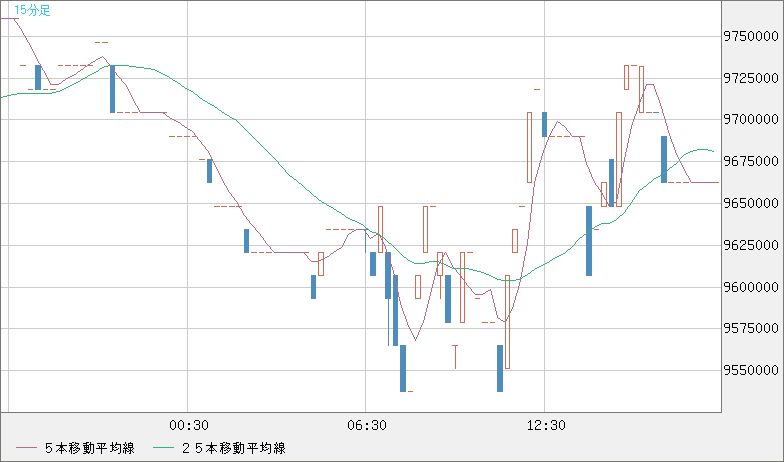Click the 00:30 time axis label

(x=189, y=426)
